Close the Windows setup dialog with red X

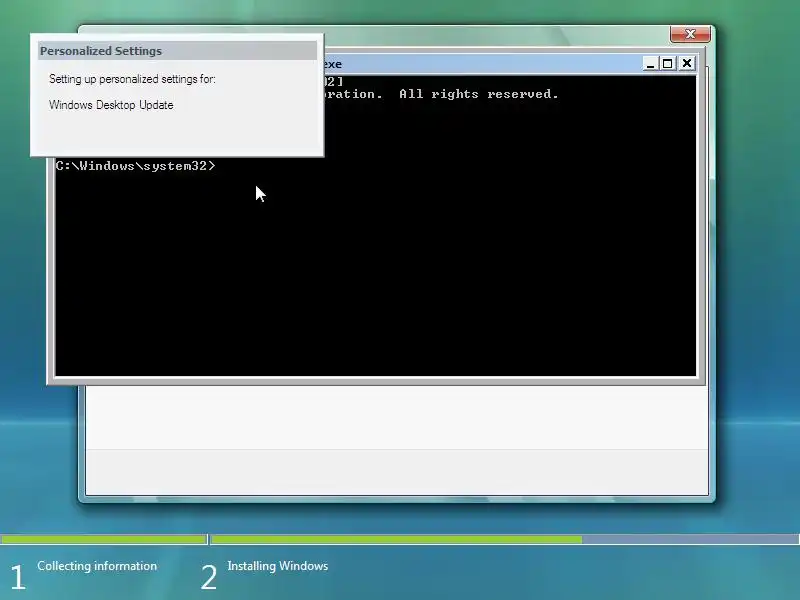(690, 34)
